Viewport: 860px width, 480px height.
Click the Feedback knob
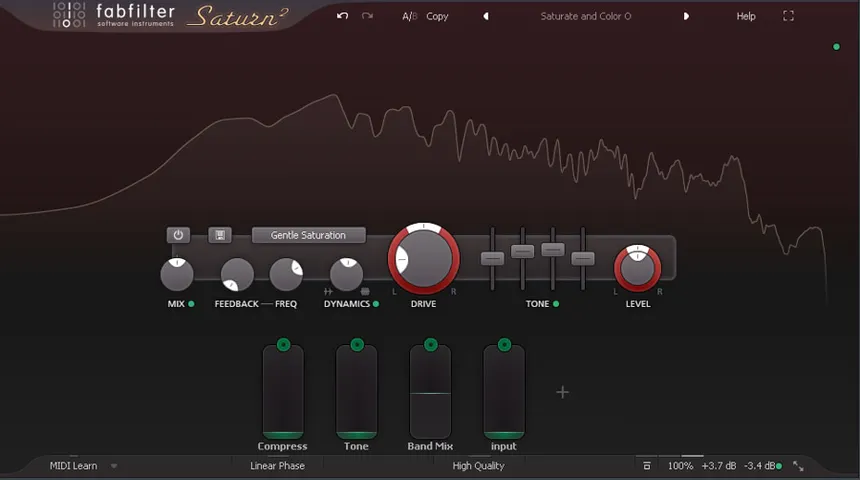(x=237, y=274)
